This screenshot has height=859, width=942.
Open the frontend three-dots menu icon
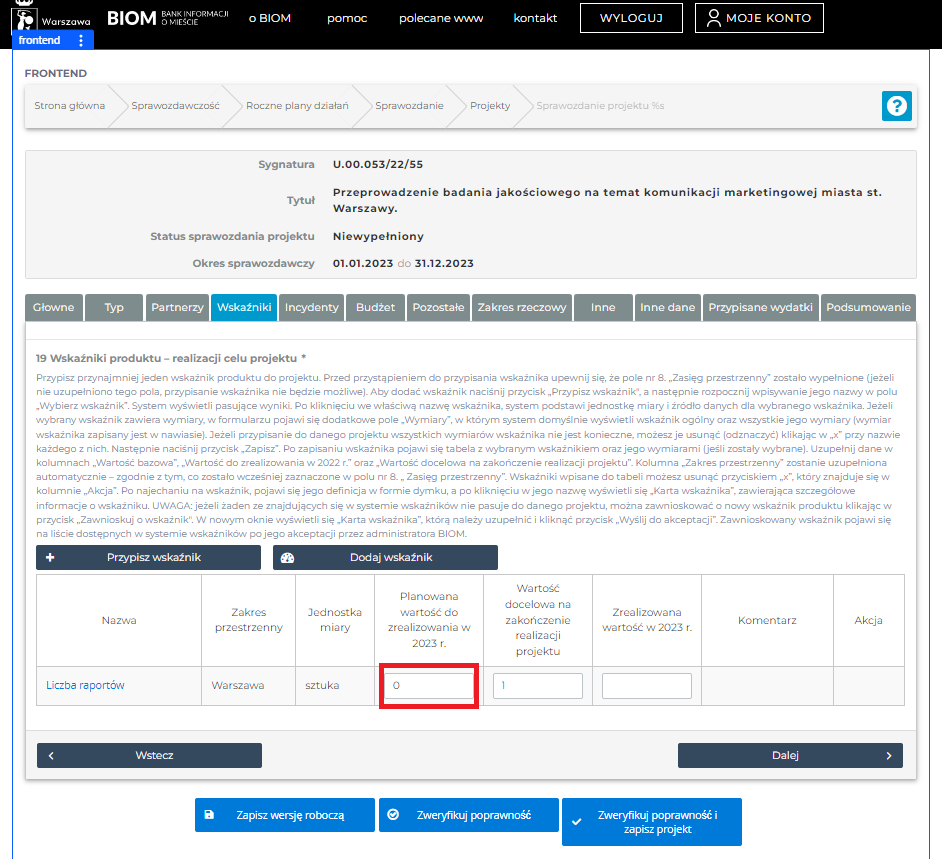[x=81, y=40]
